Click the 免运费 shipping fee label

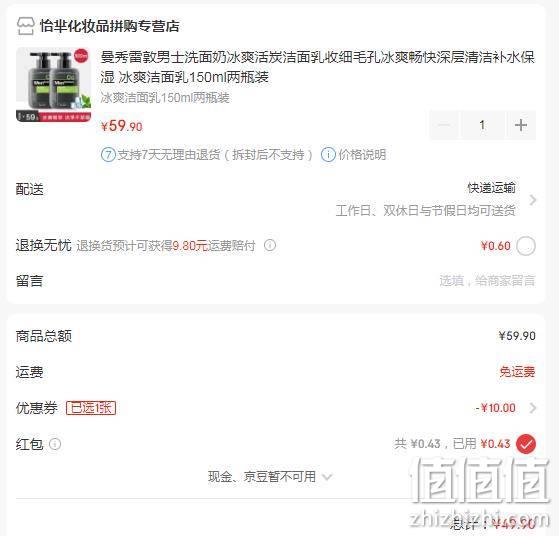(x=517, y=372)
